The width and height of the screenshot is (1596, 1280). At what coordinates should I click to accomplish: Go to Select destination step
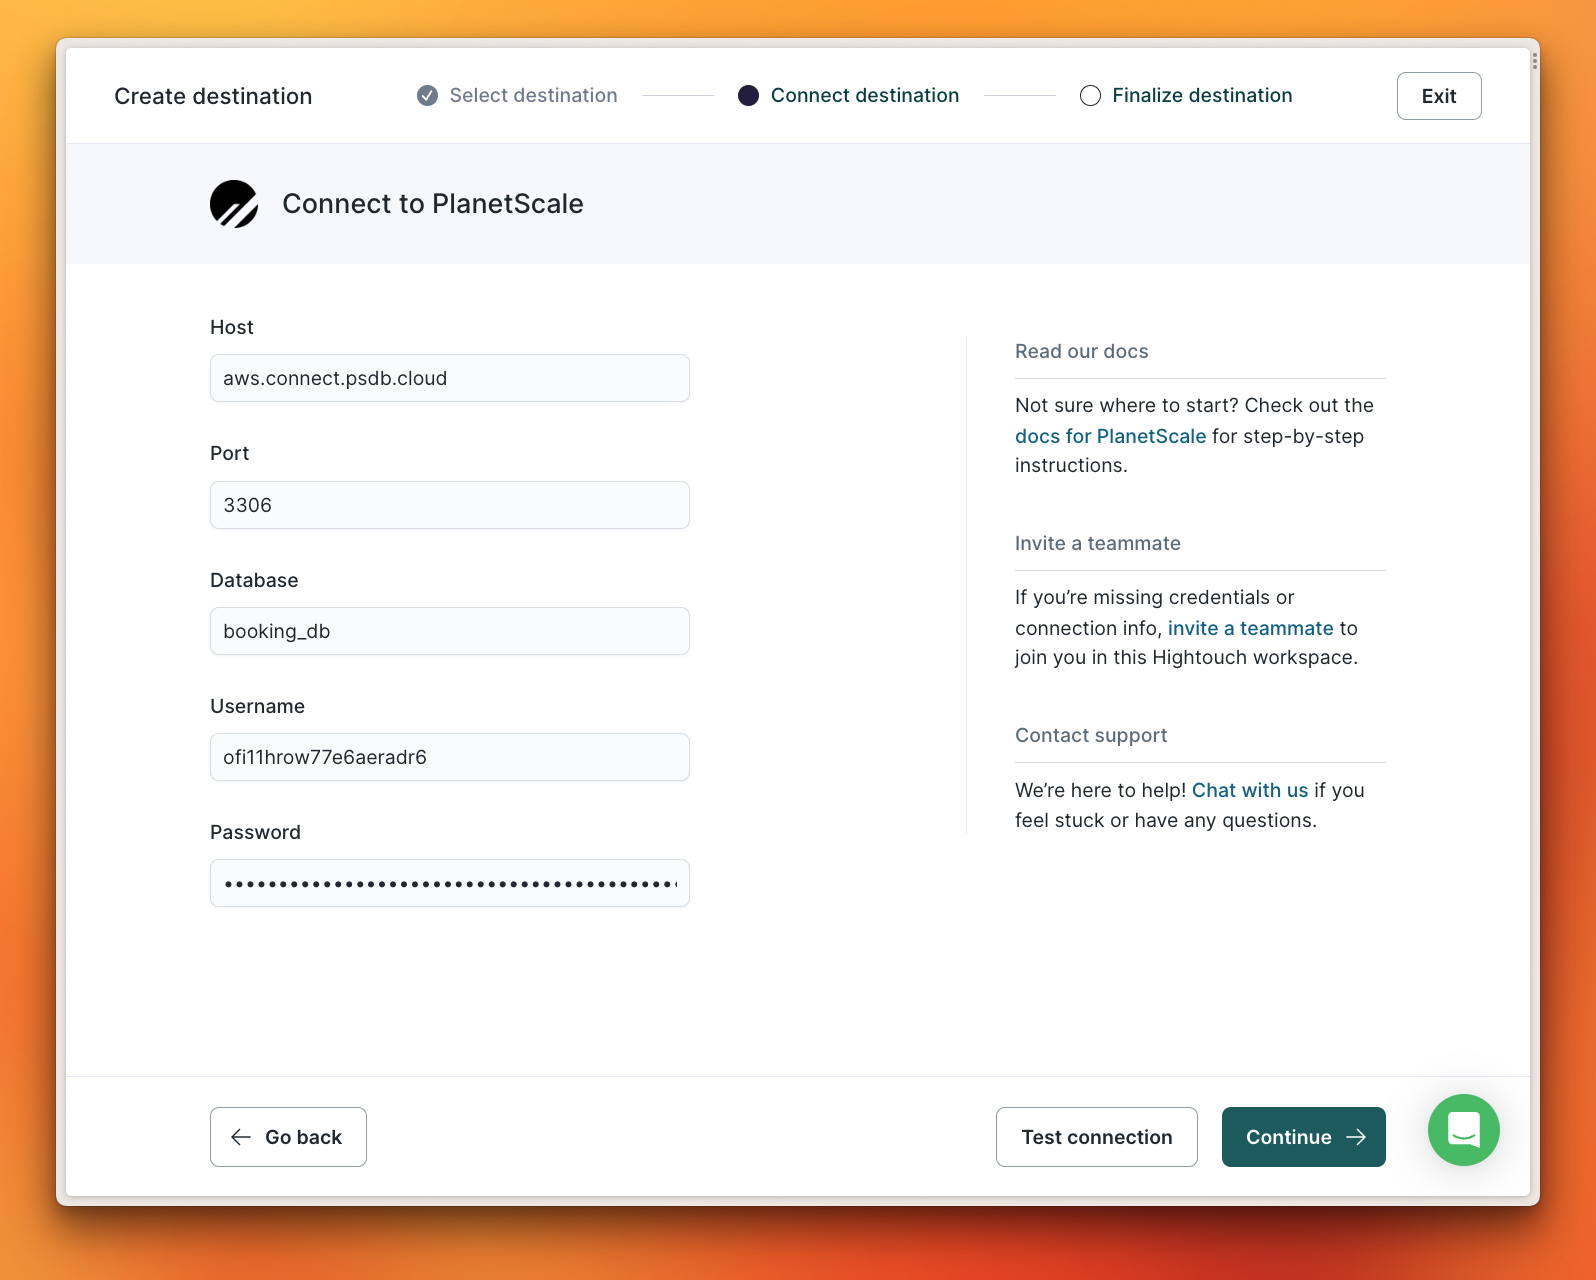533,96
